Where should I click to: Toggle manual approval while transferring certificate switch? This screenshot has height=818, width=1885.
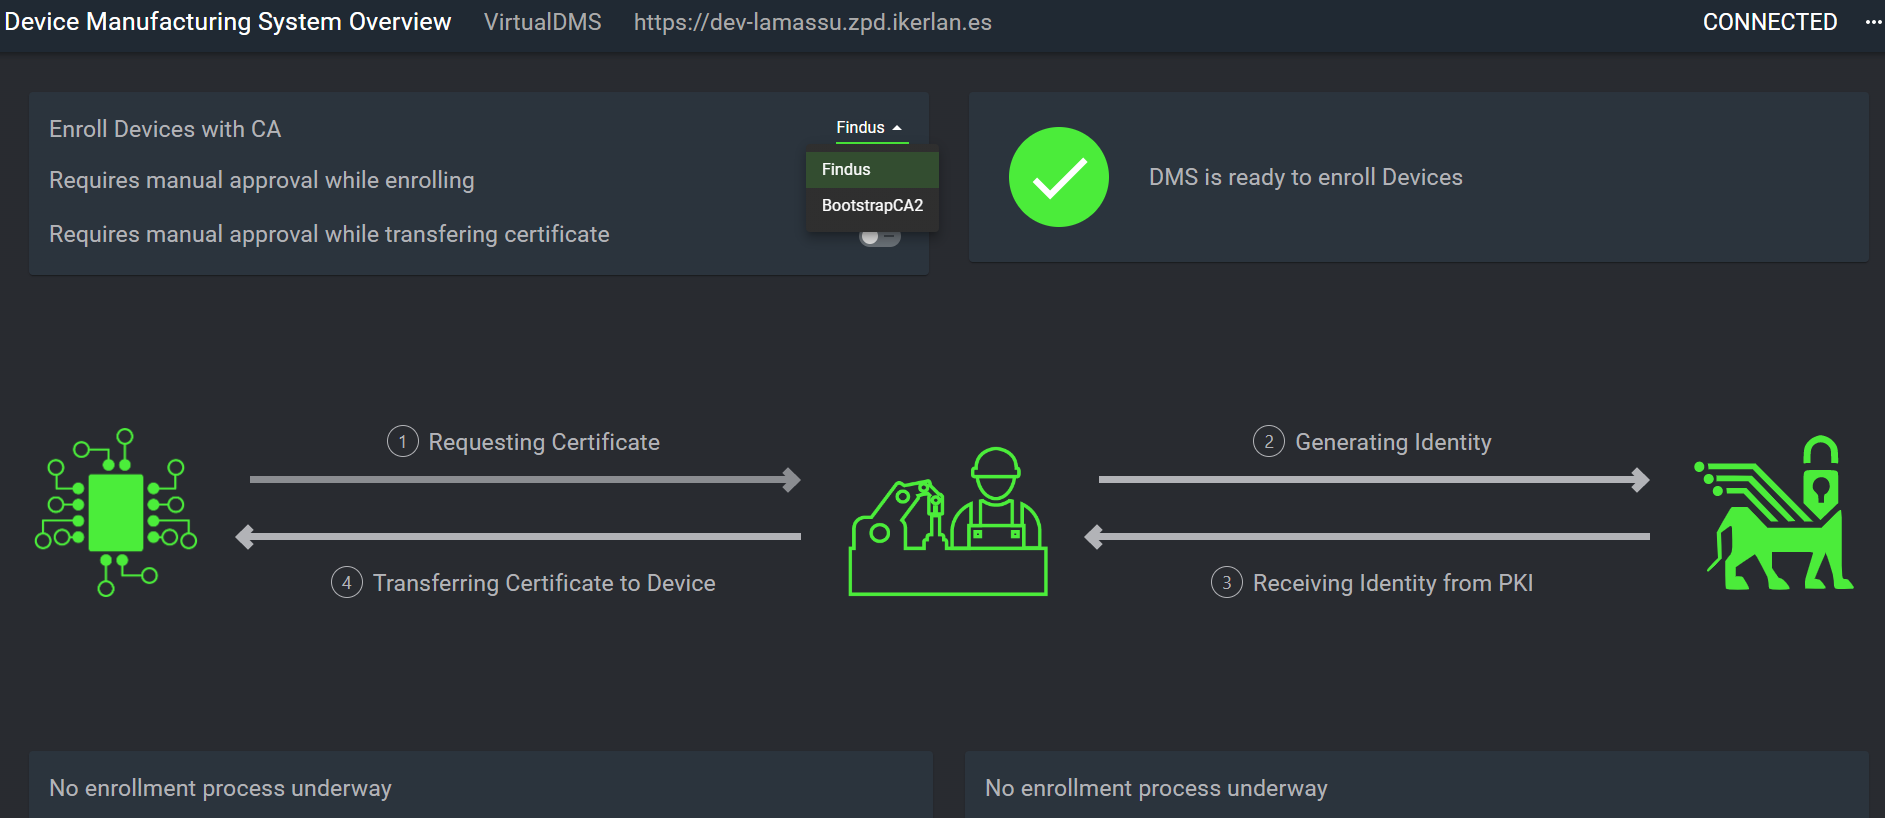coord(879,238)
